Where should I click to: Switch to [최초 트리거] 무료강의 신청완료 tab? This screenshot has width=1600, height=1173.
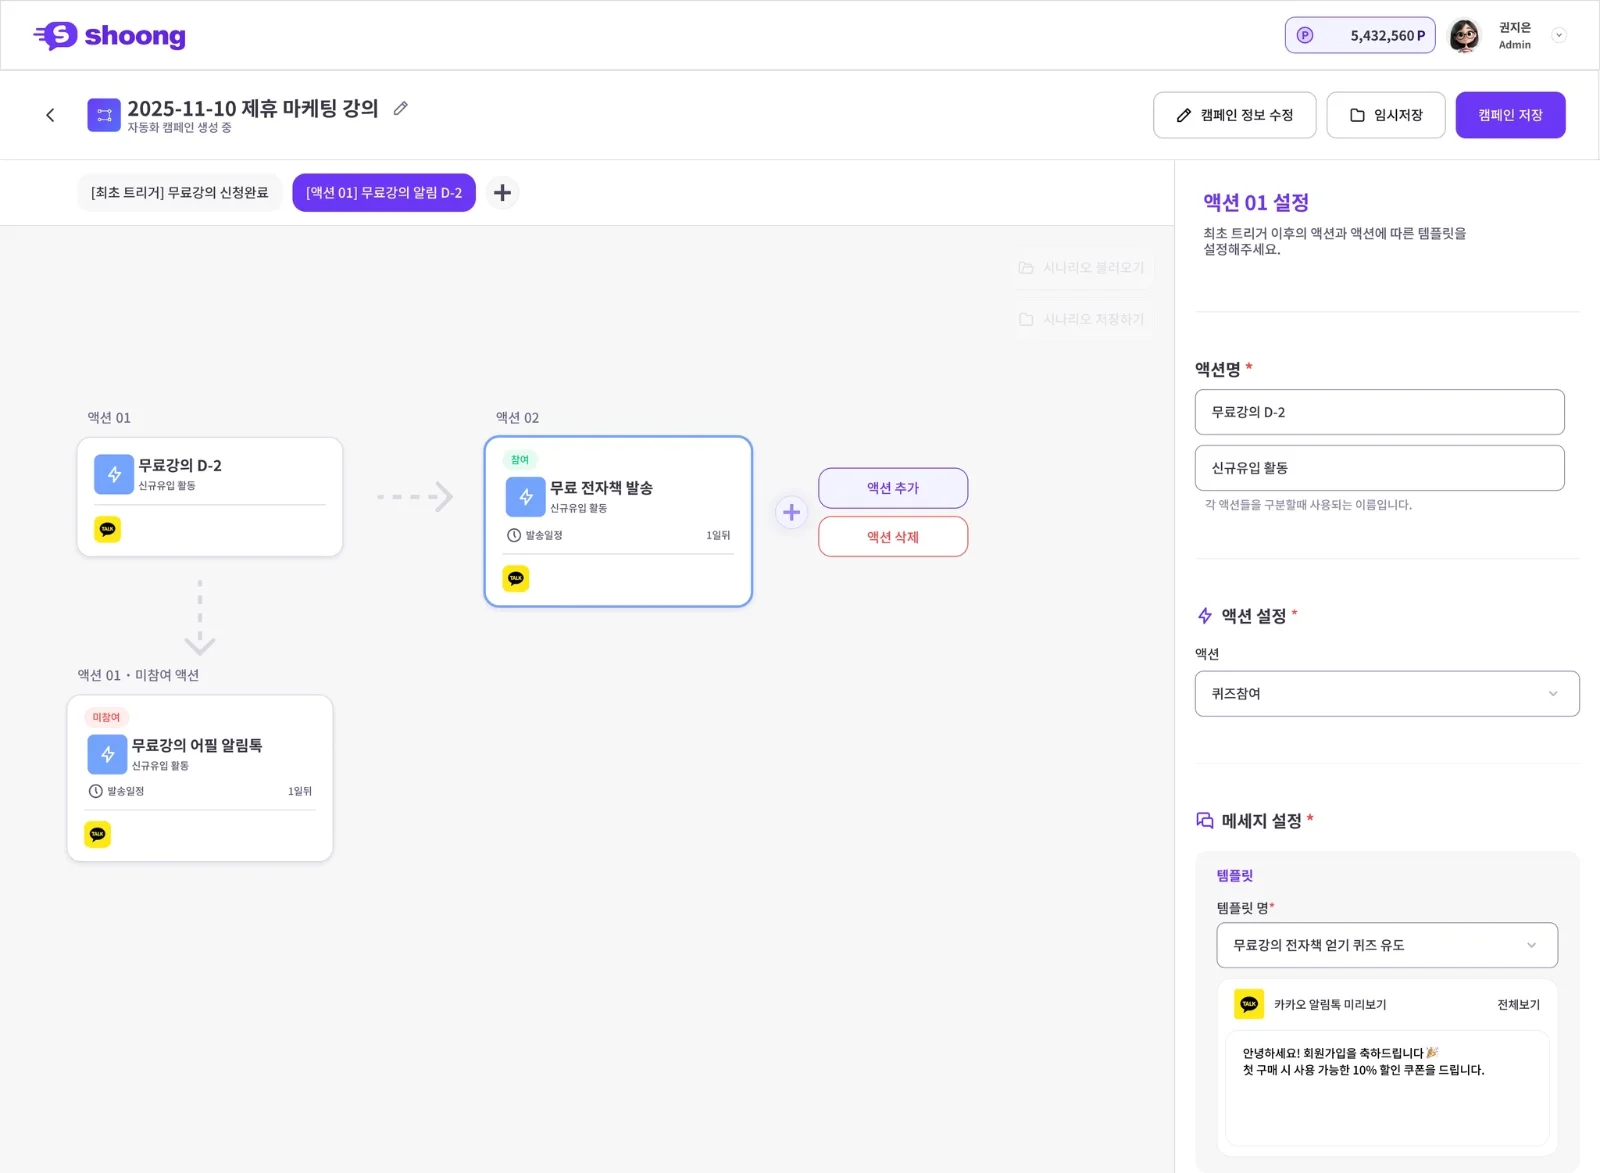(180, 193)
